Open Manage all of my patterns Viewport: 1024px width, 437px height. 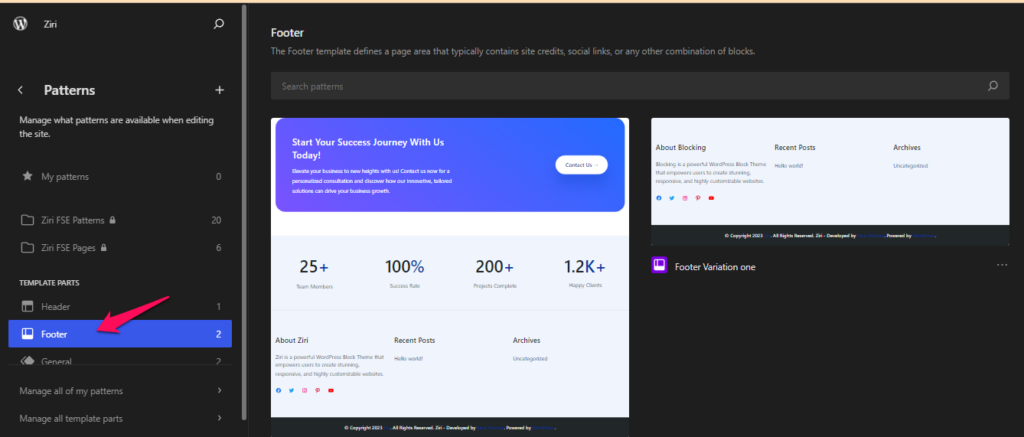(120, 391)
